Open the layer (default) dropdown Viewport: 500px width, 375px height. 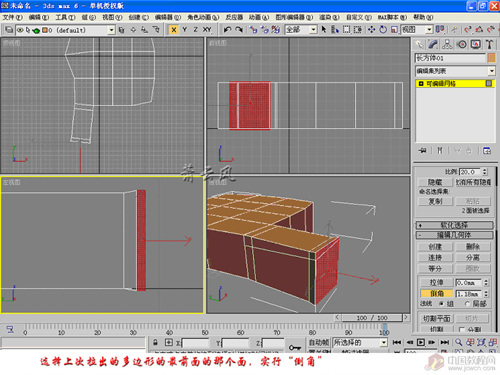[111, 30]
